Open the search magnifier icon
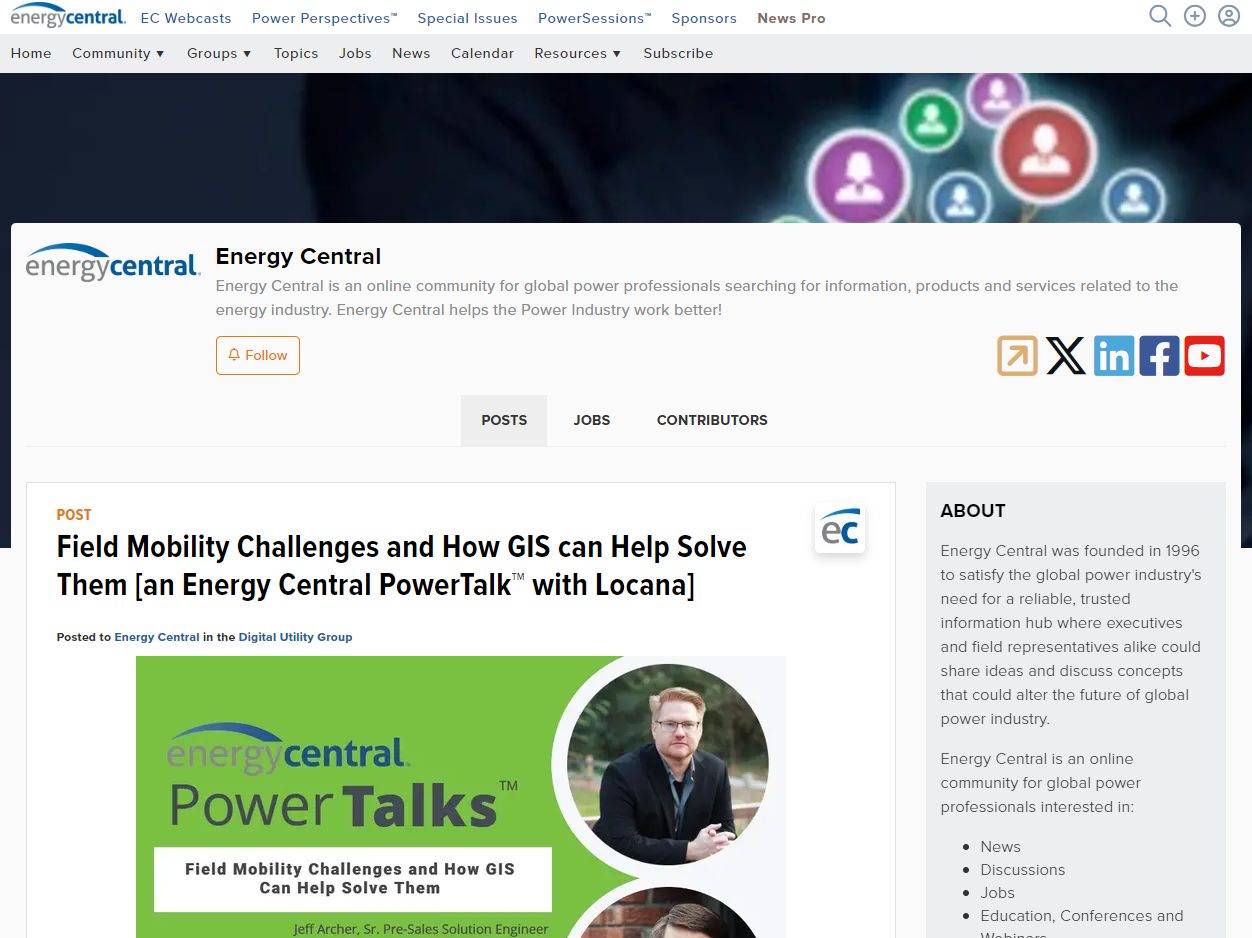1252x938 pixels. coord(1160,16)
